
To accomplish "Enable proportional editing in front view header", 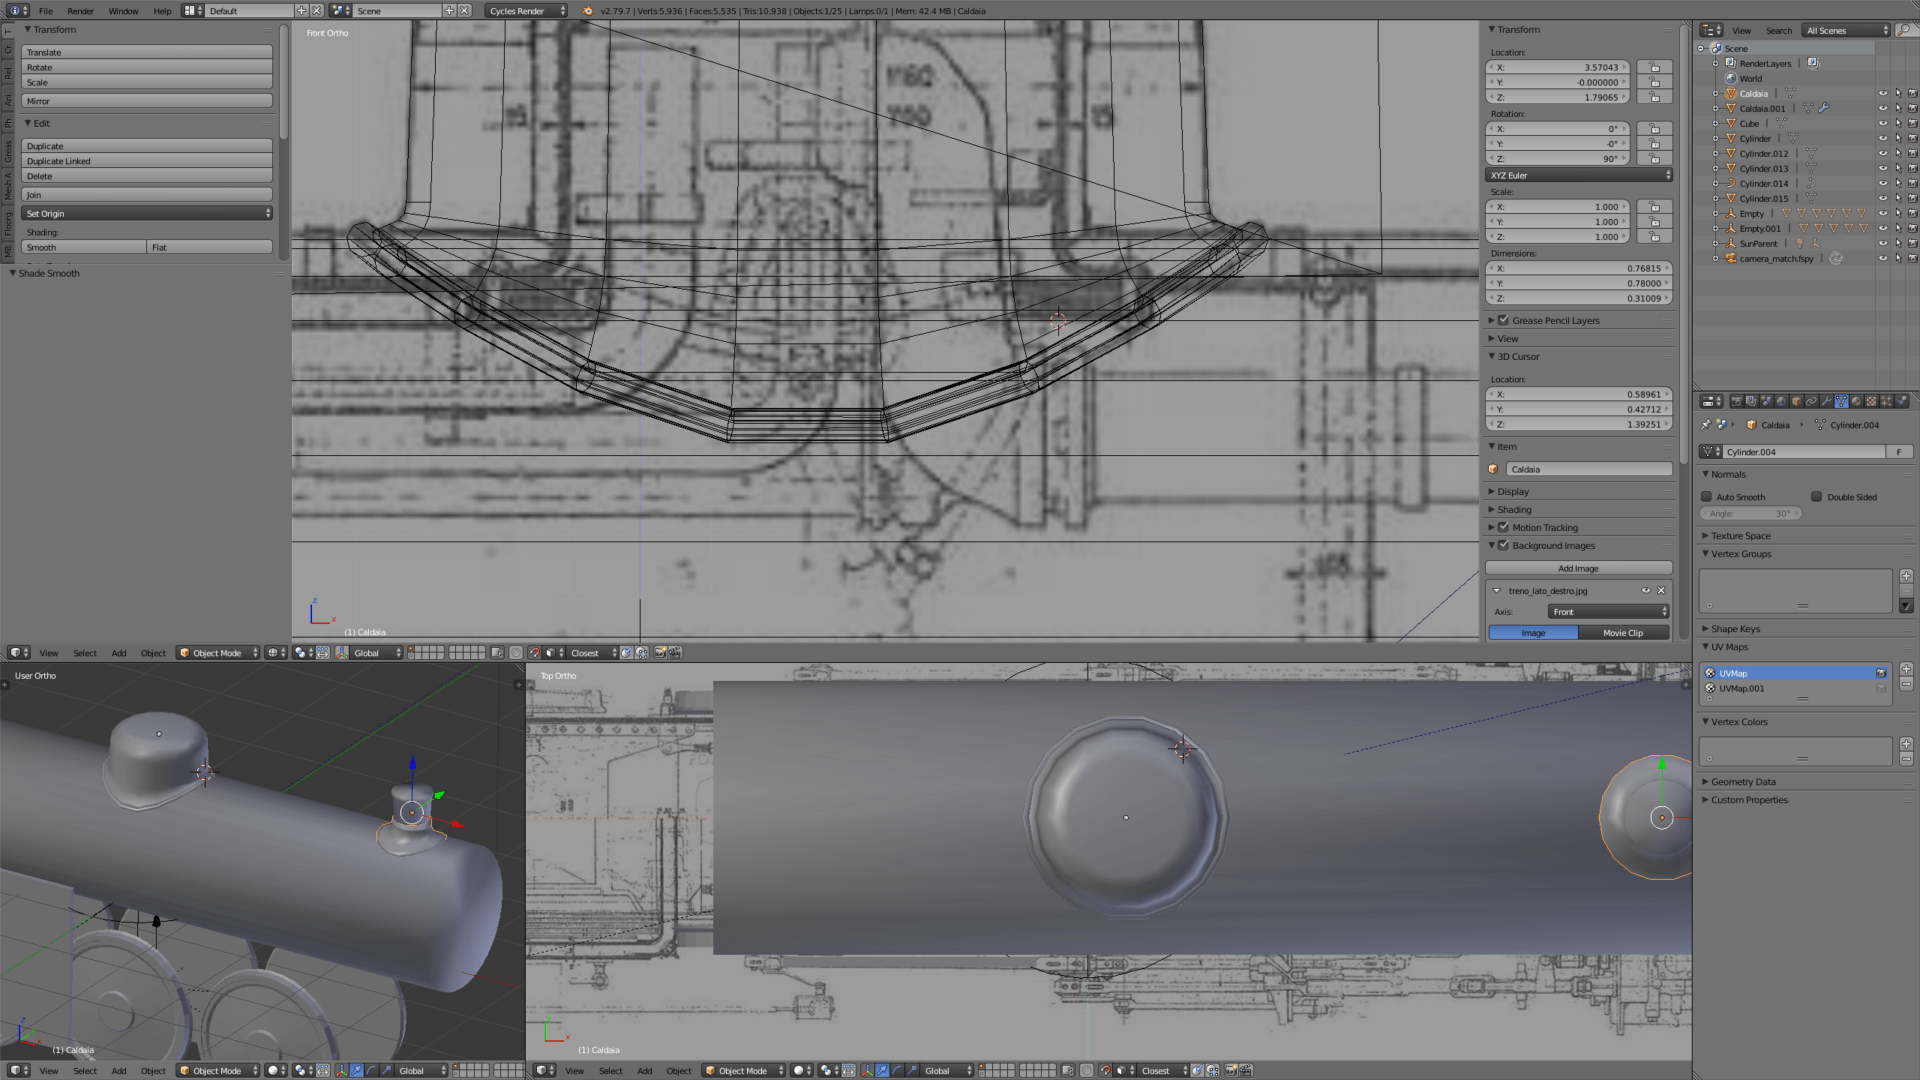I will (x=516, y=653).
